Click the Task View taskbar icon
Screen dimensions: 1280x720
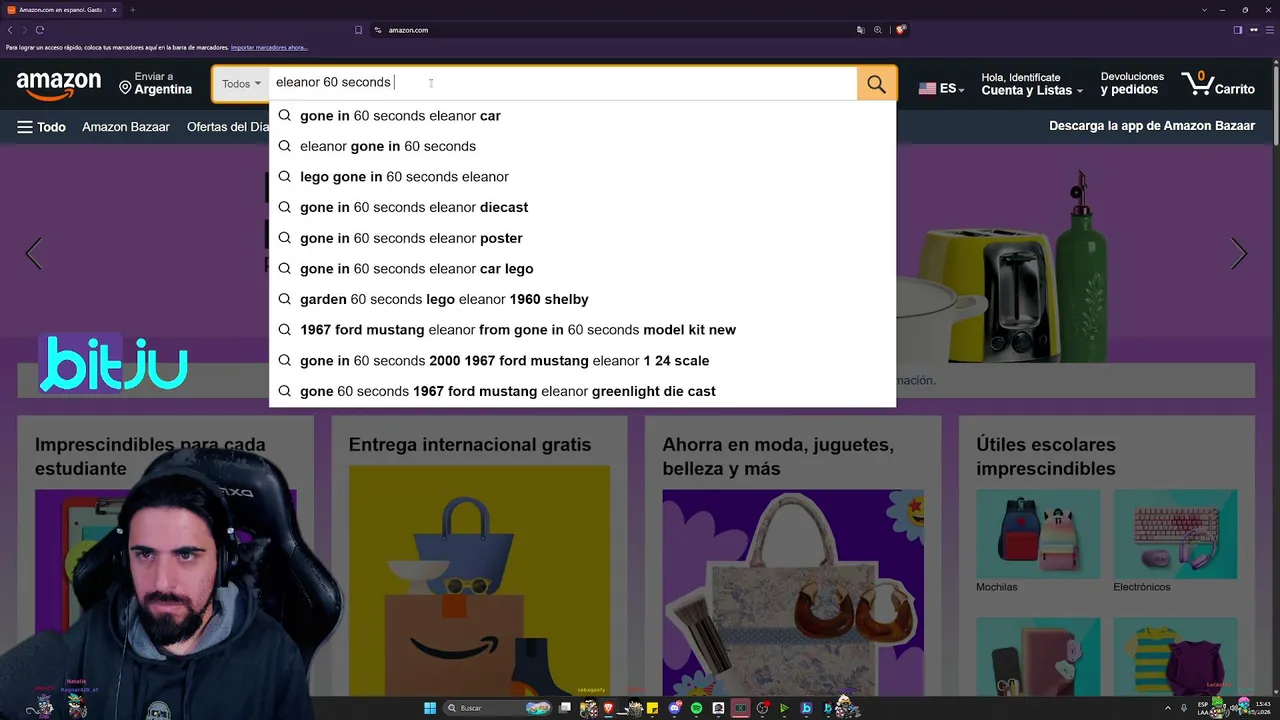565,708
